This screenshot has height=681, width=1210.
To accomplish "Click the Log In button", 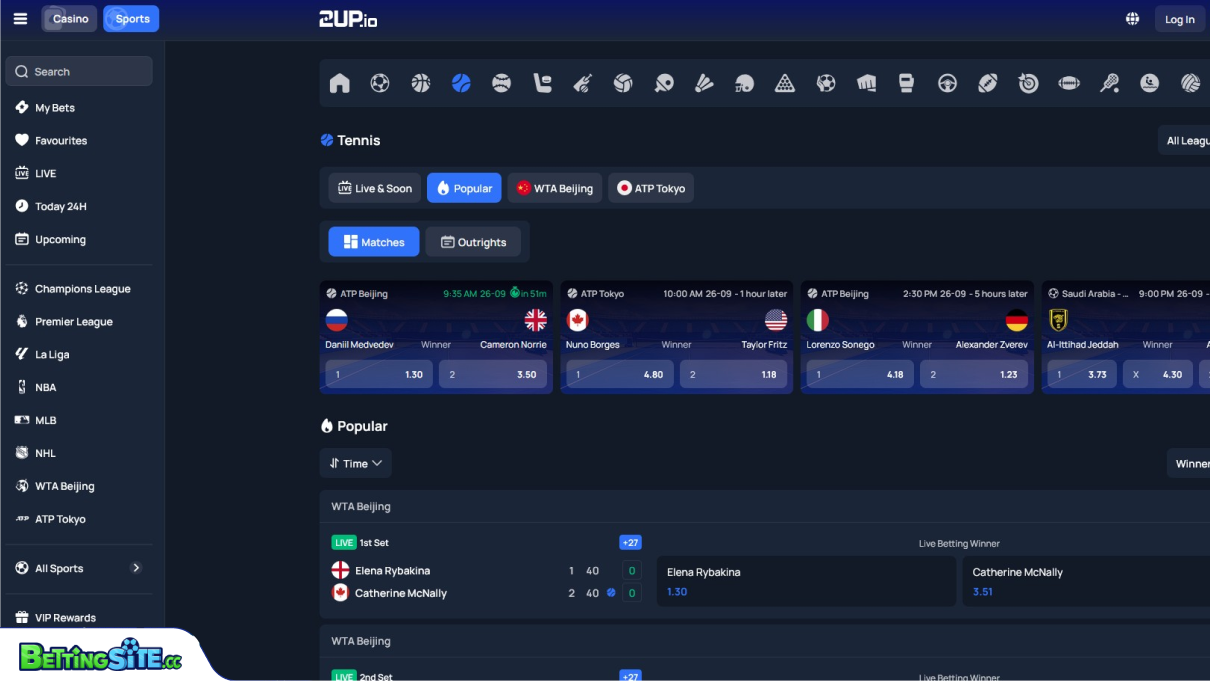I will 1179,18.
